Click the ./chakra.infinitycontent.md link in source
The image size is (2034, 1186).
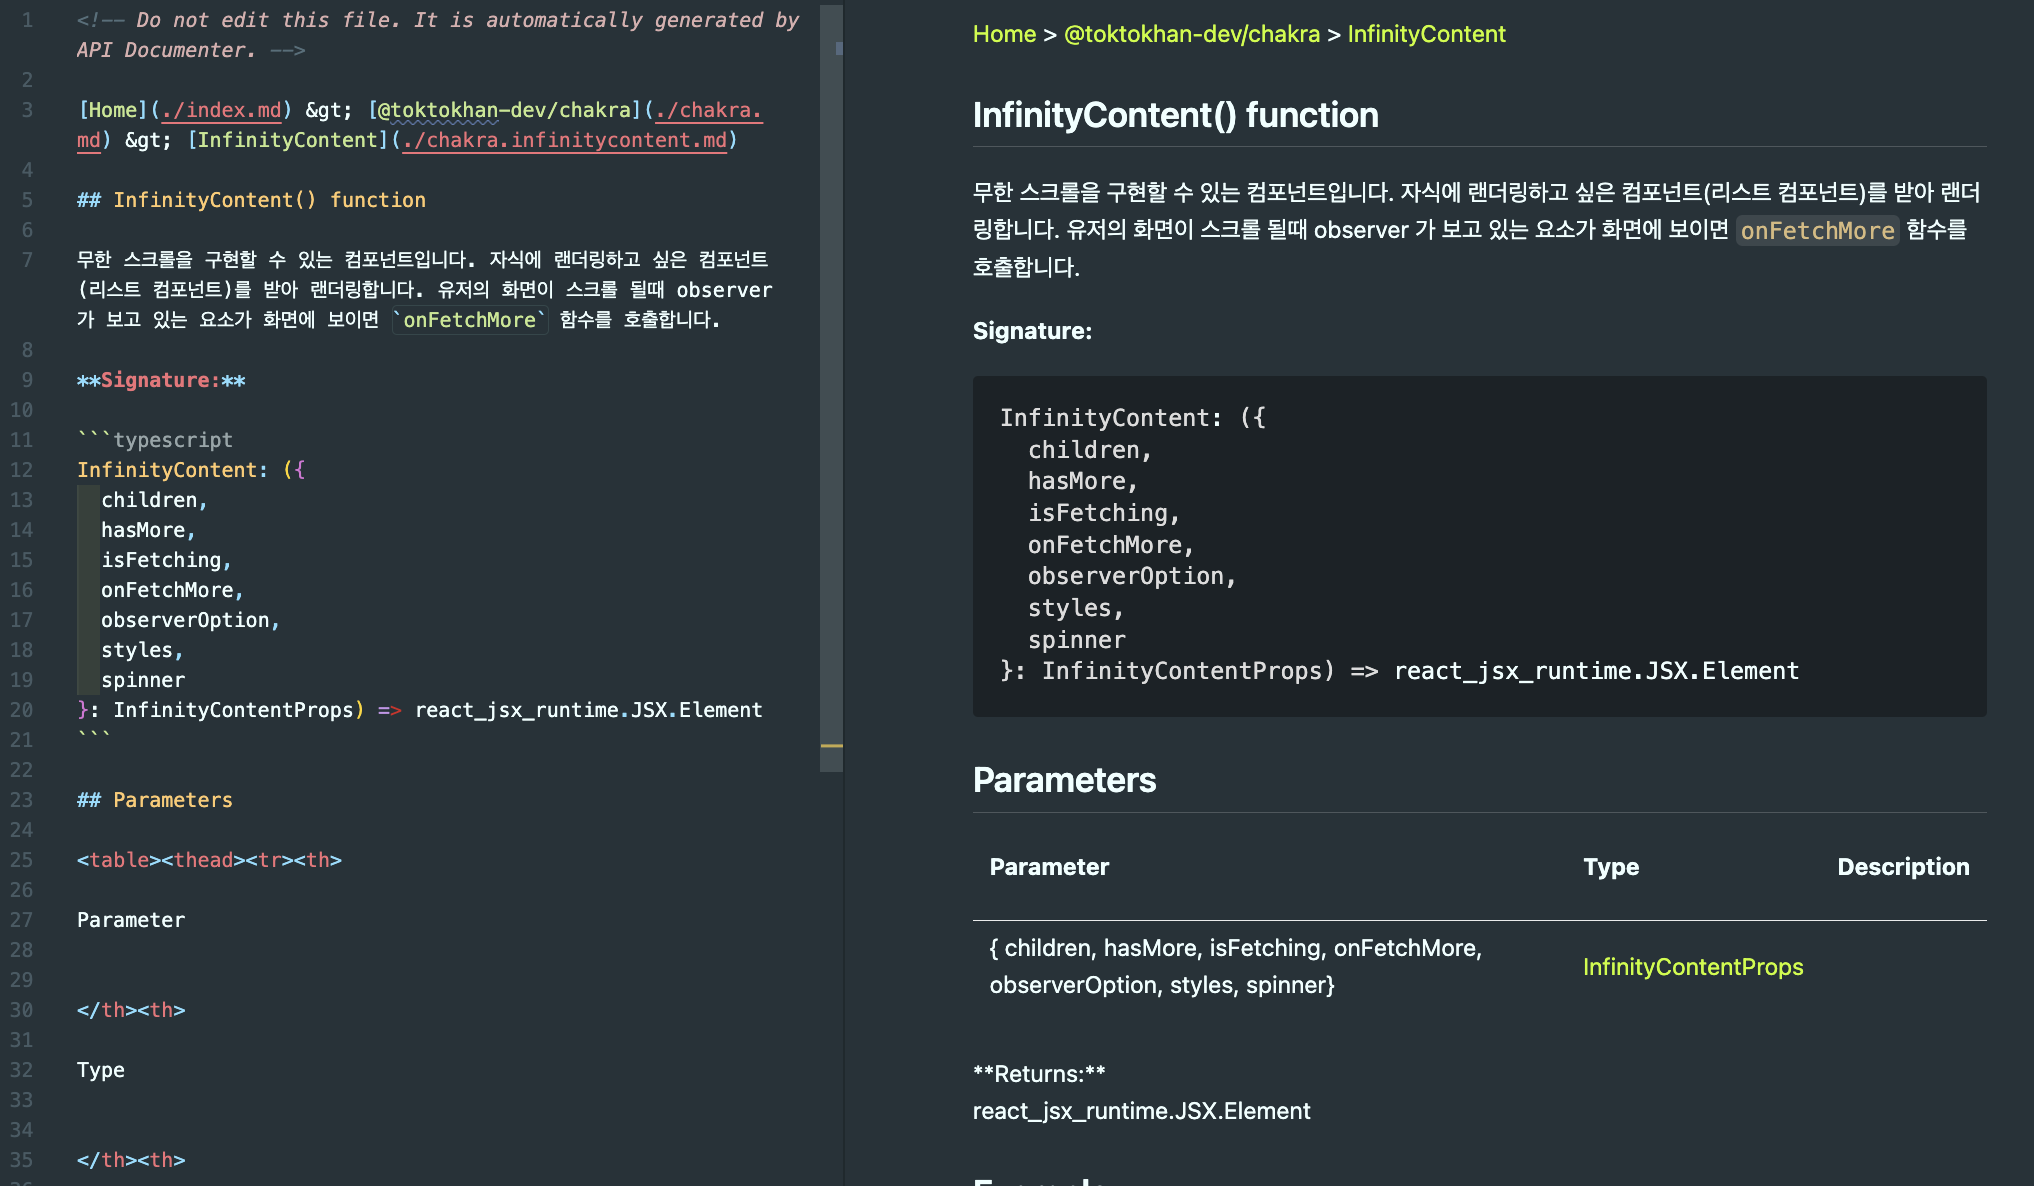point(565,140)
